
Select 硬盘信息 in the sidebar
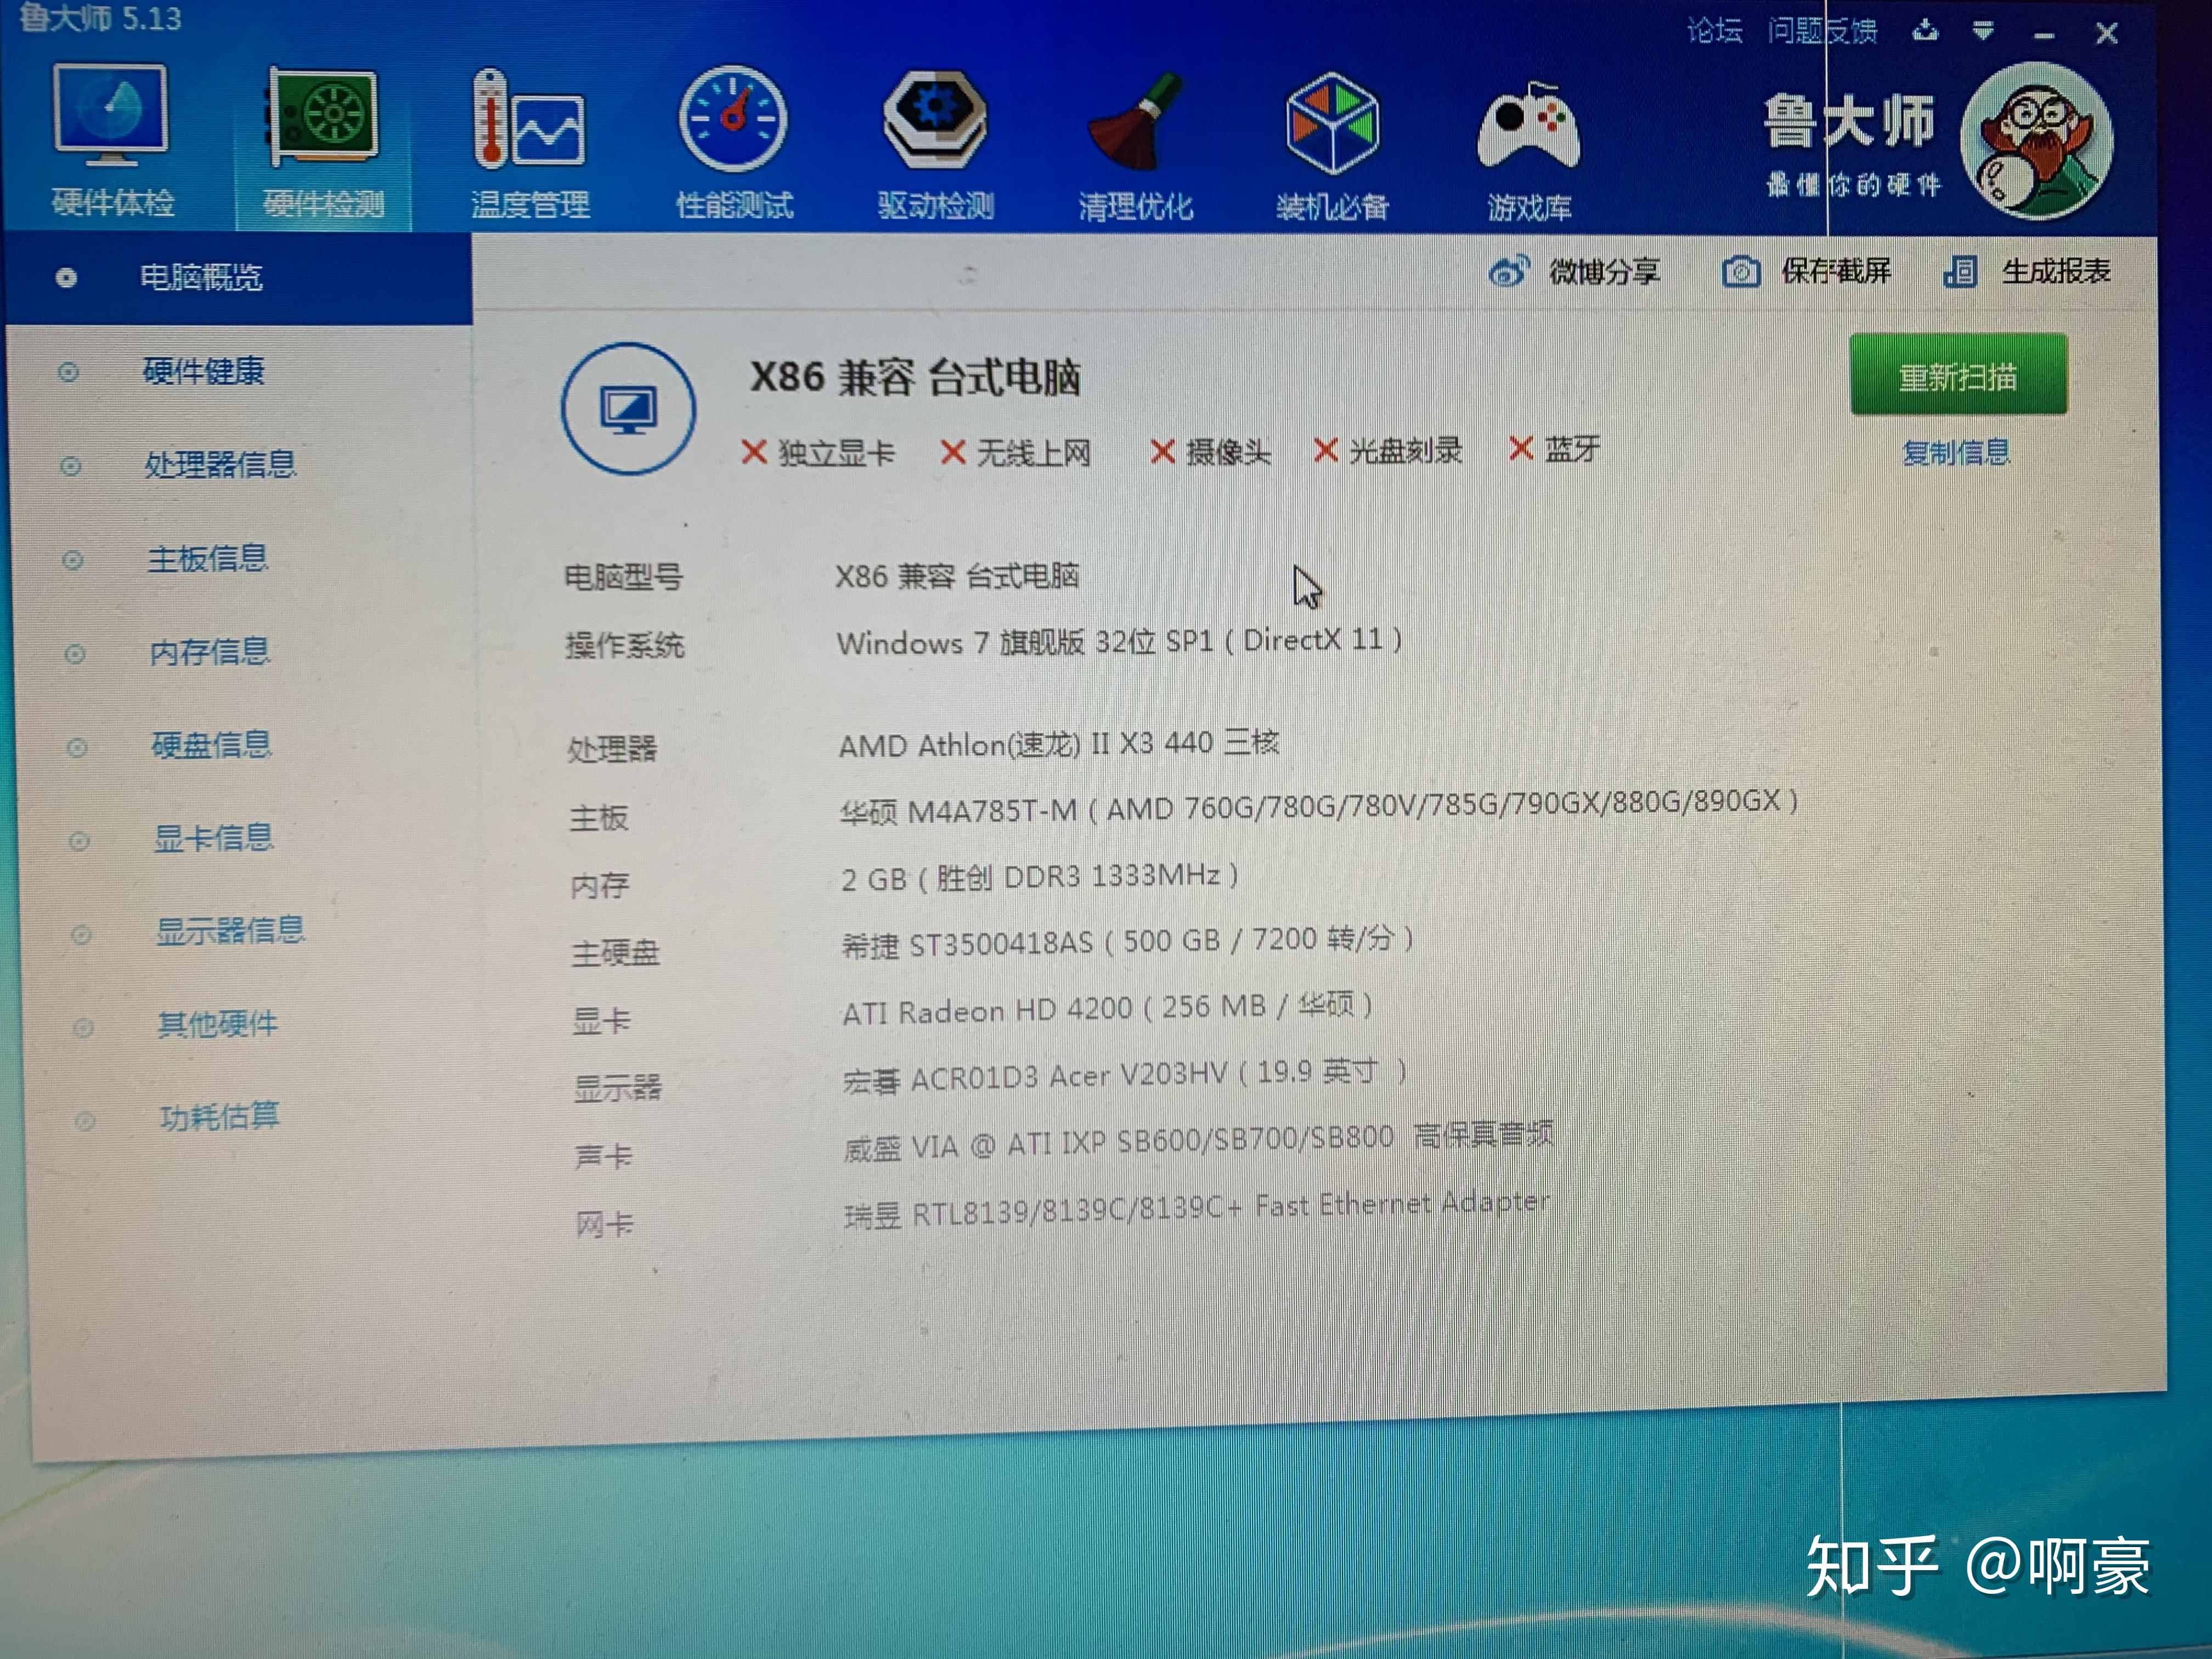[x=211, y=745]
